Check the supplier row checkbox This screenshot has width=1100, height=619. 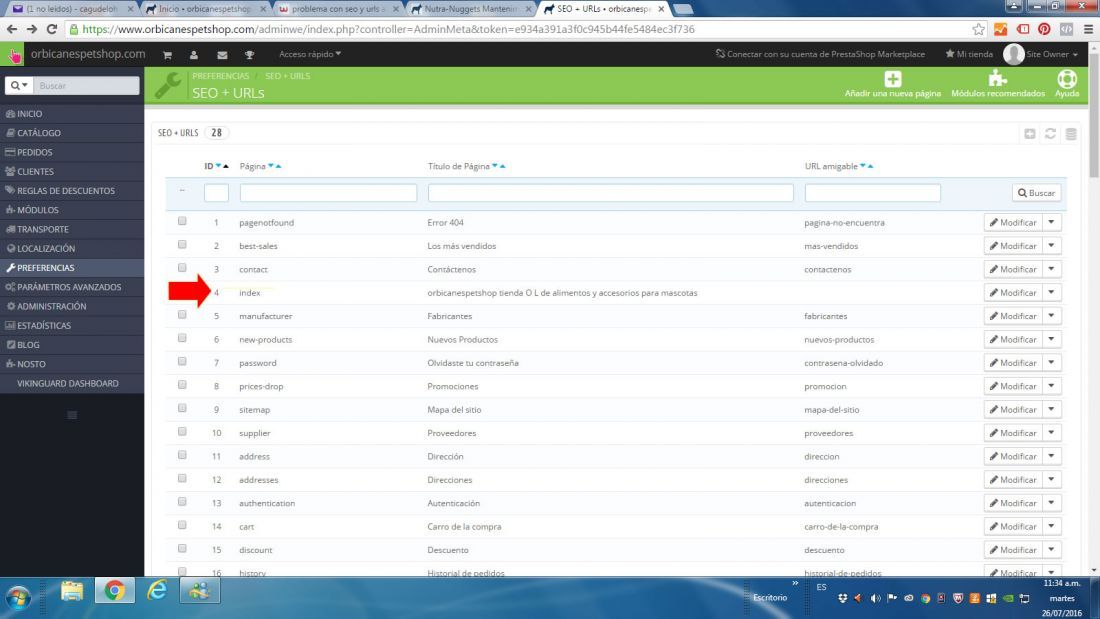tap(182, 432)
